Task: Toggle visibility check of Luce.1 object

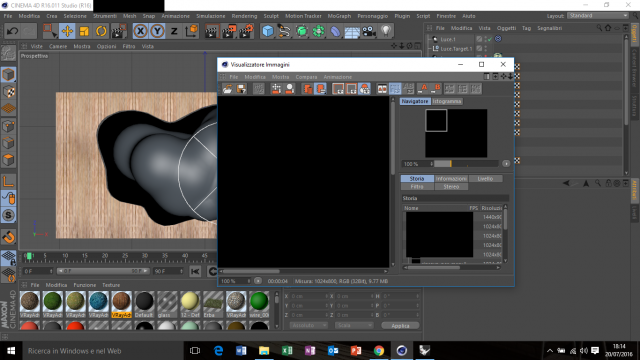Action: click(x=489, y=39)
